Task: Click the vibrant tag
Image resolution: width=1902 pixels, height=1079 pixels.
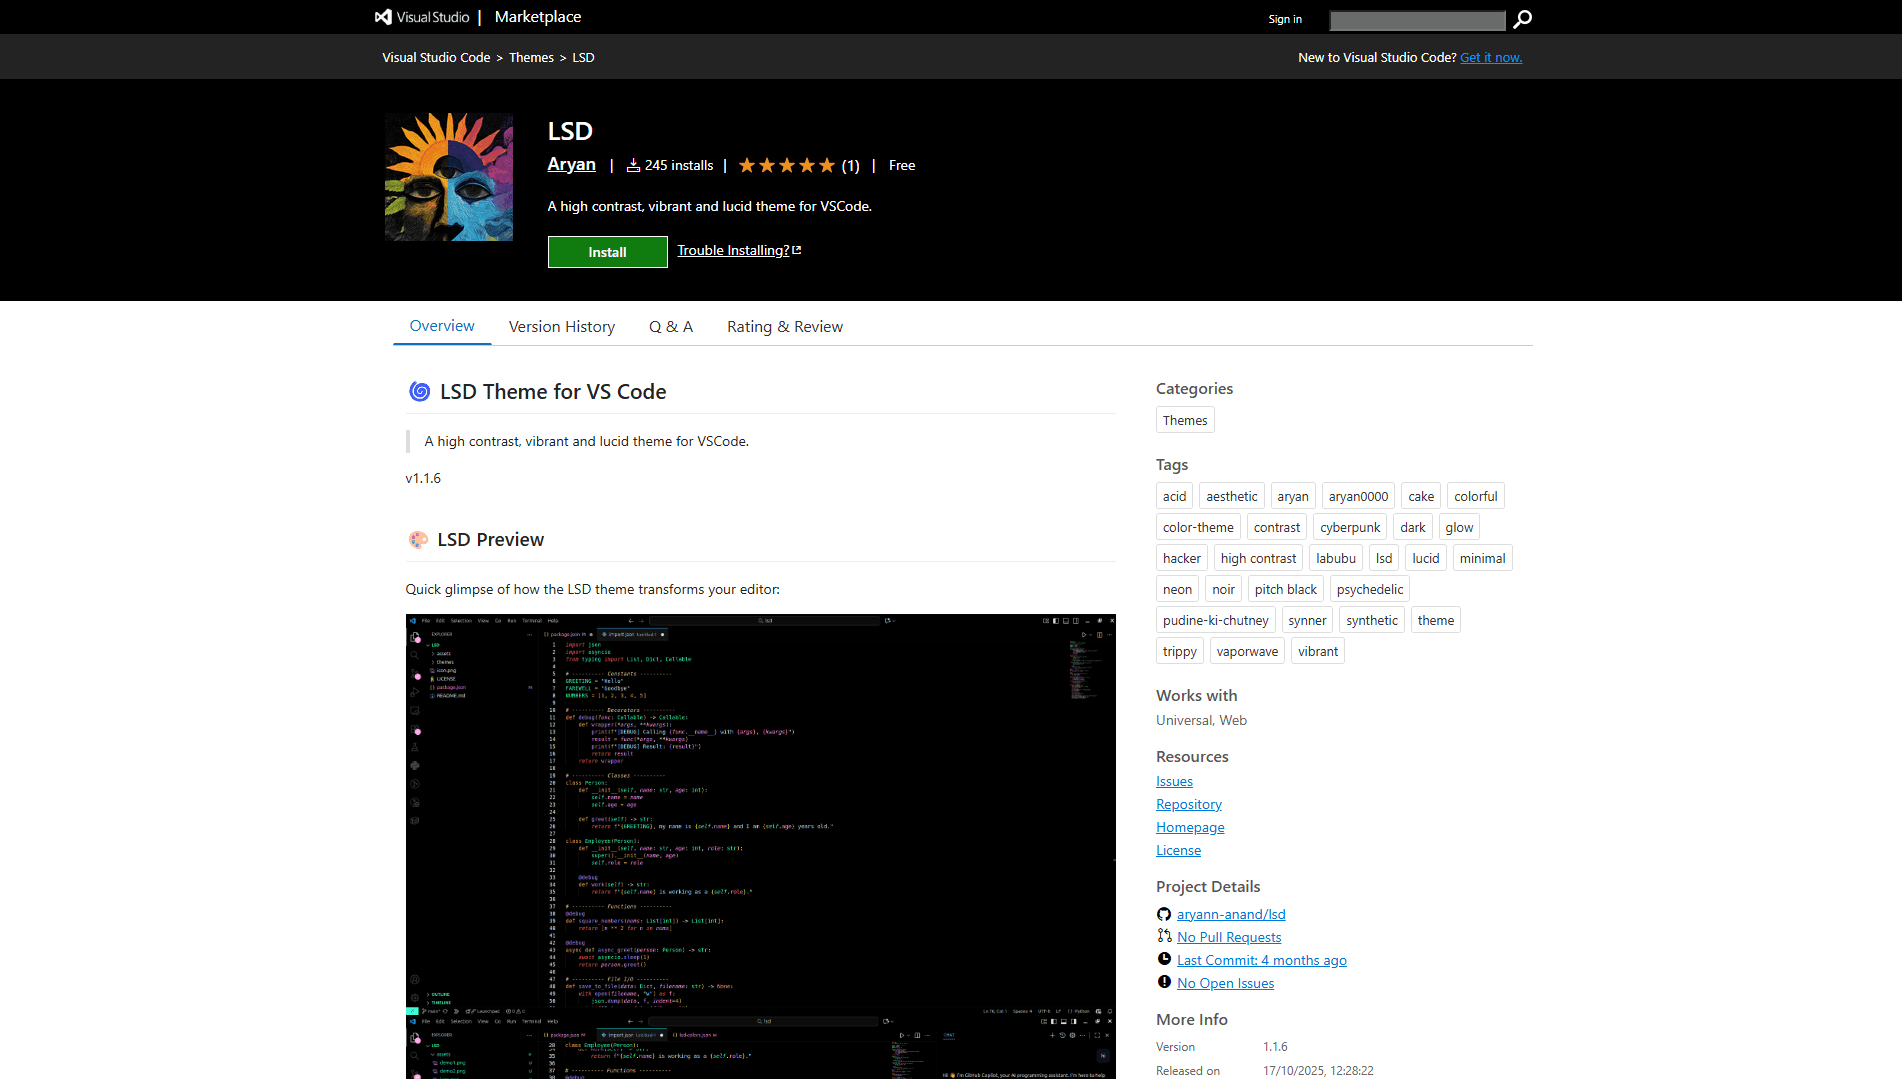Action: (1318, 651)
